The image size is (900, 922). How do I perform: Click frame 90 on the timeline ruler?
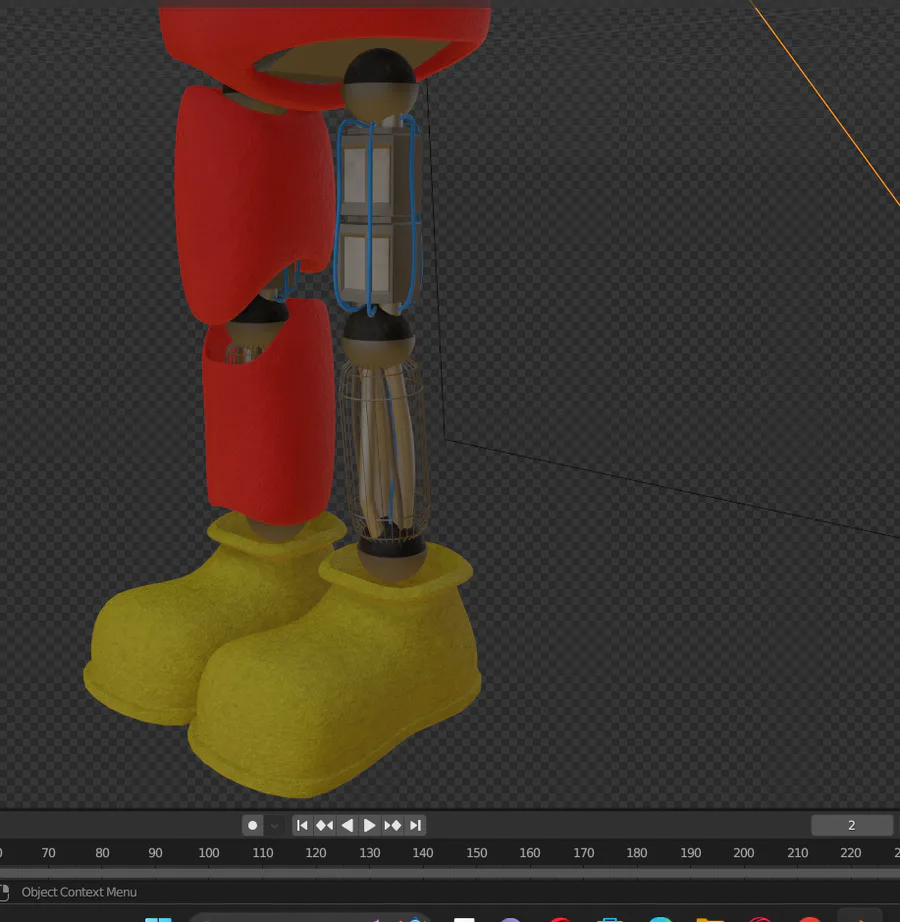155,853
